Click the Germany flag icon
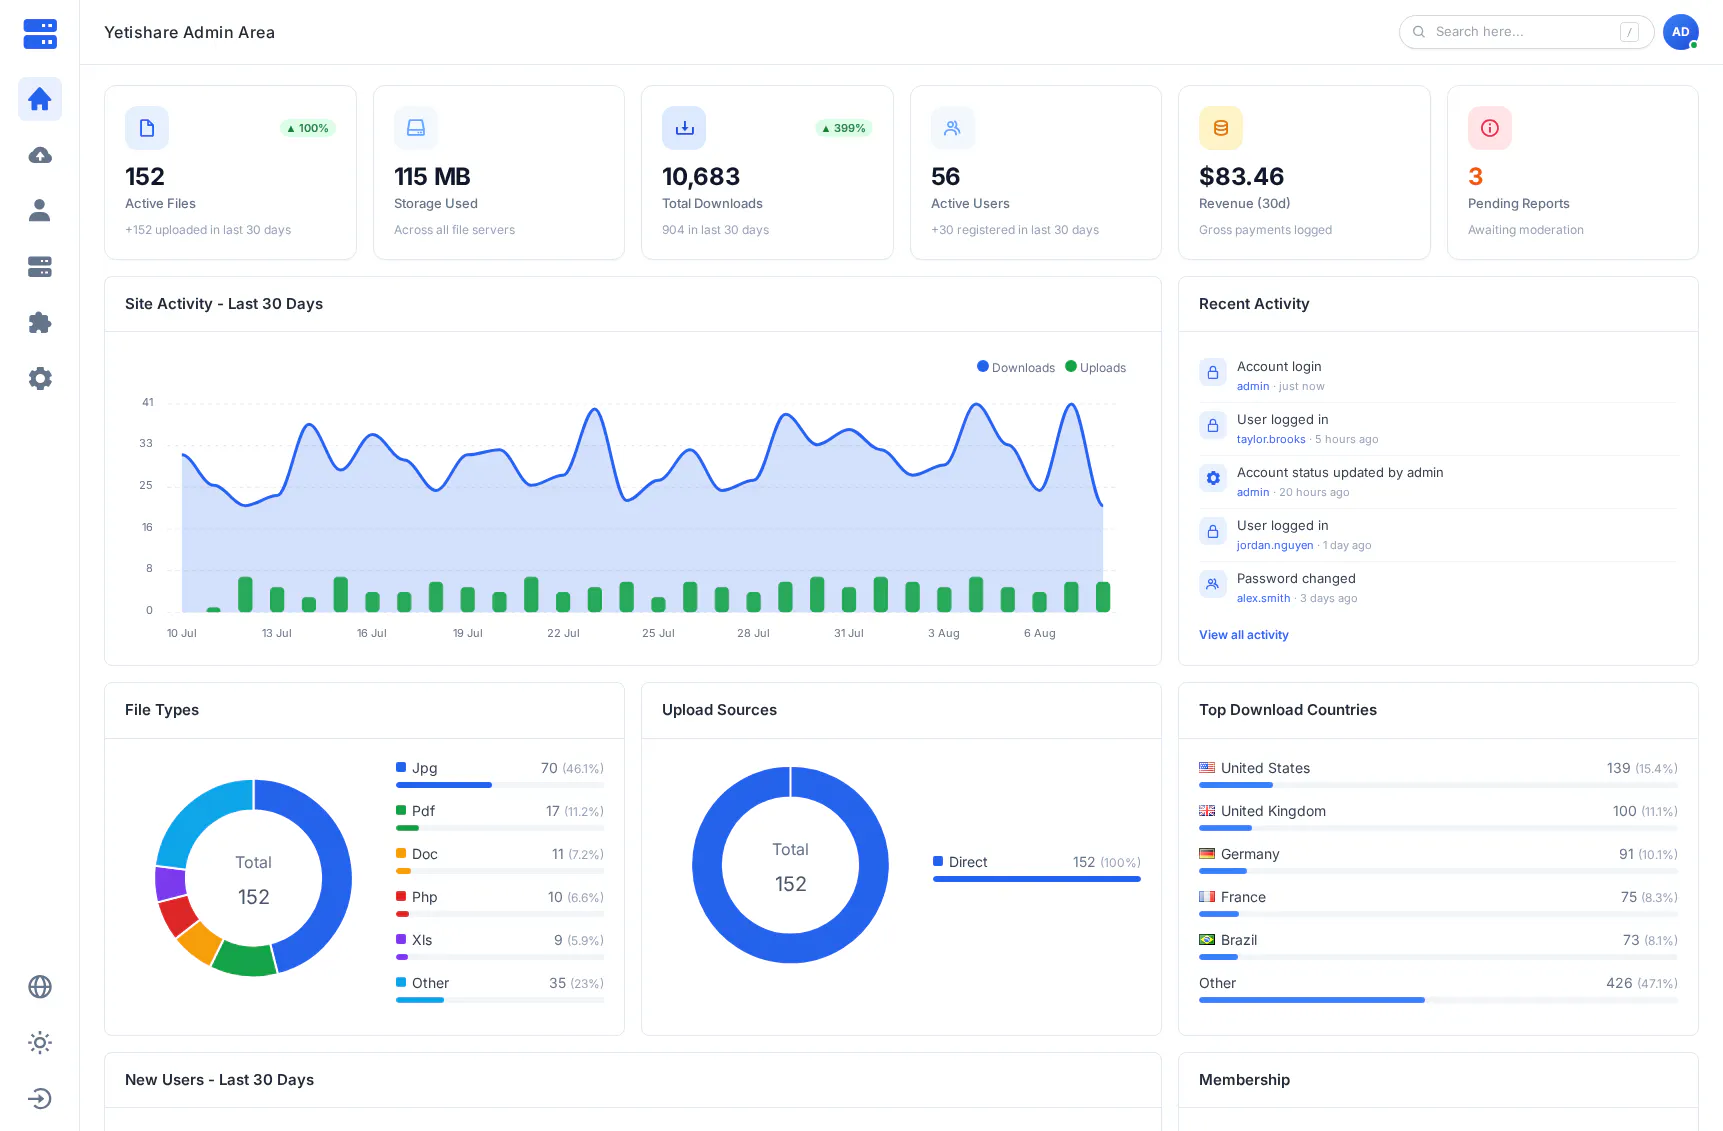Viewport: 1723px width, 1131px height. pos(1207,854)
